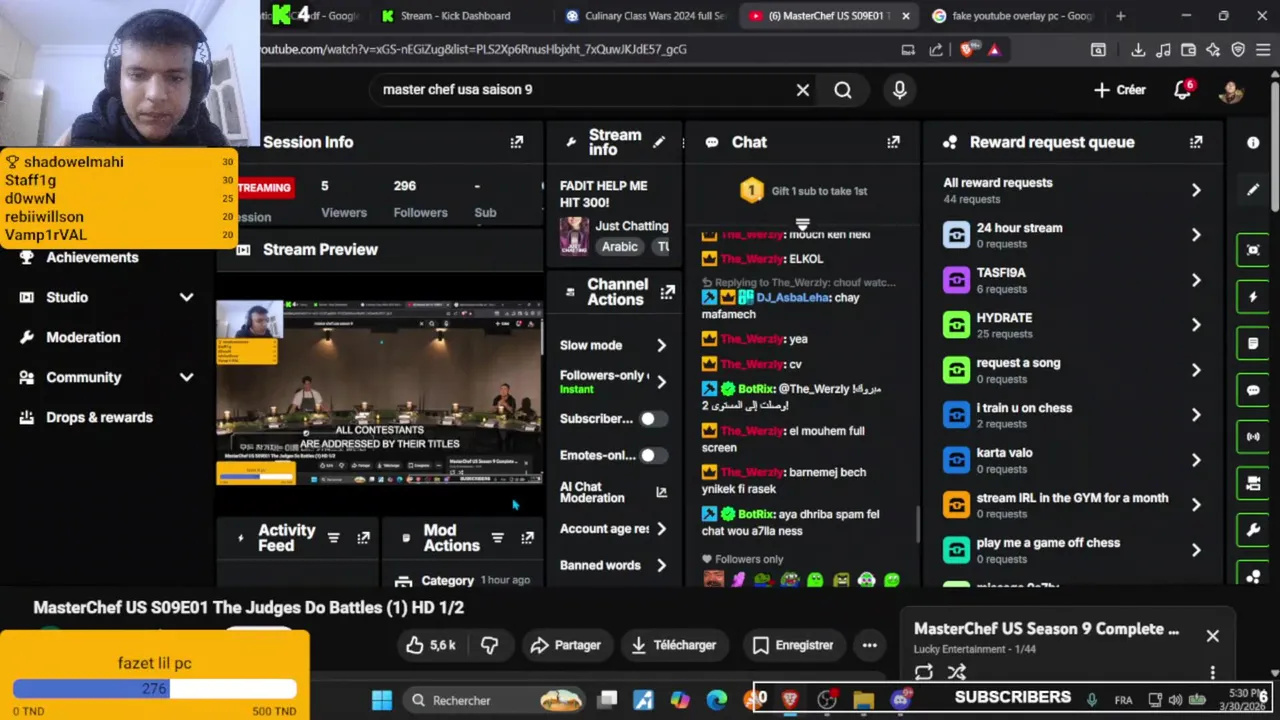This screenshot has height=720, width=1280.
Task: Open TASFI9A reward requests
Action: click(1073, 280)
